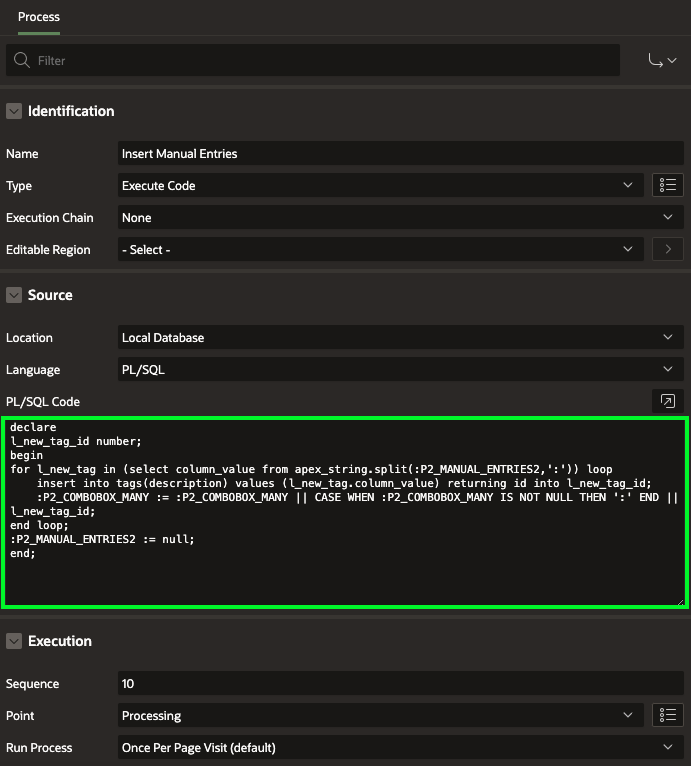Open the PL/SQL code editor popup icon

667,401
